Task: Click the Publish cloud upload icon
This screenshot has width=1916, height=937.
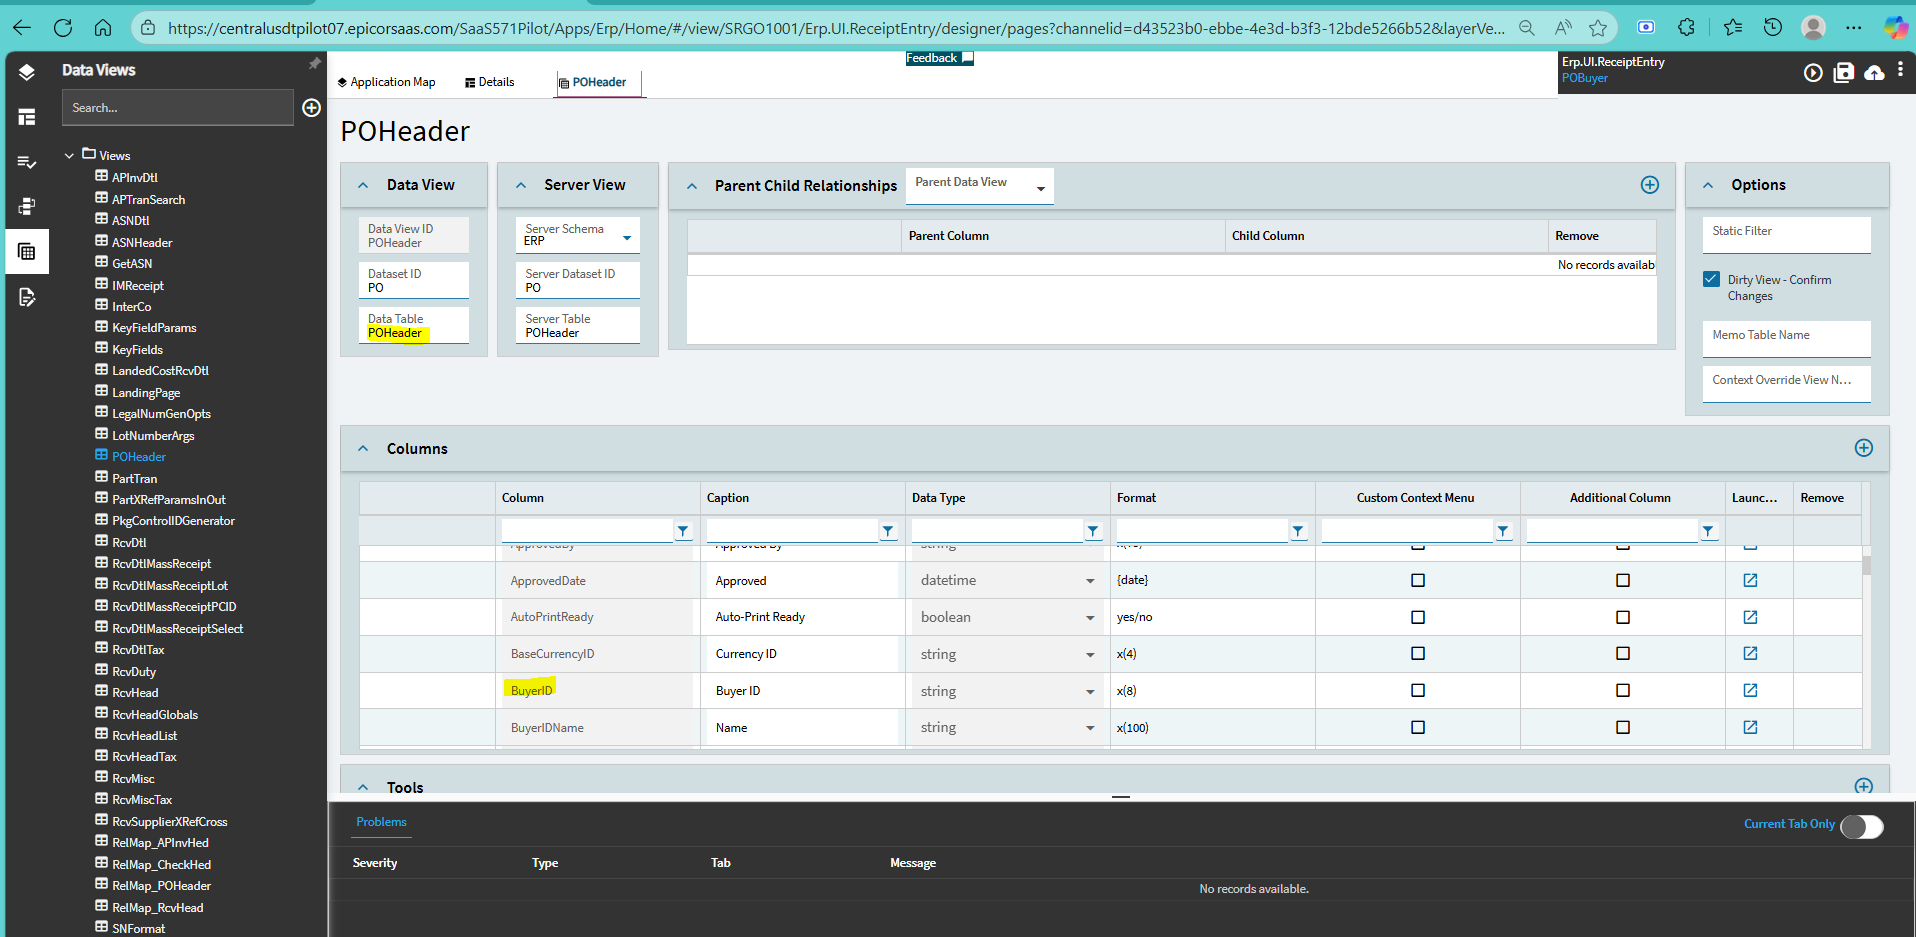Action: coord(1874,72)
